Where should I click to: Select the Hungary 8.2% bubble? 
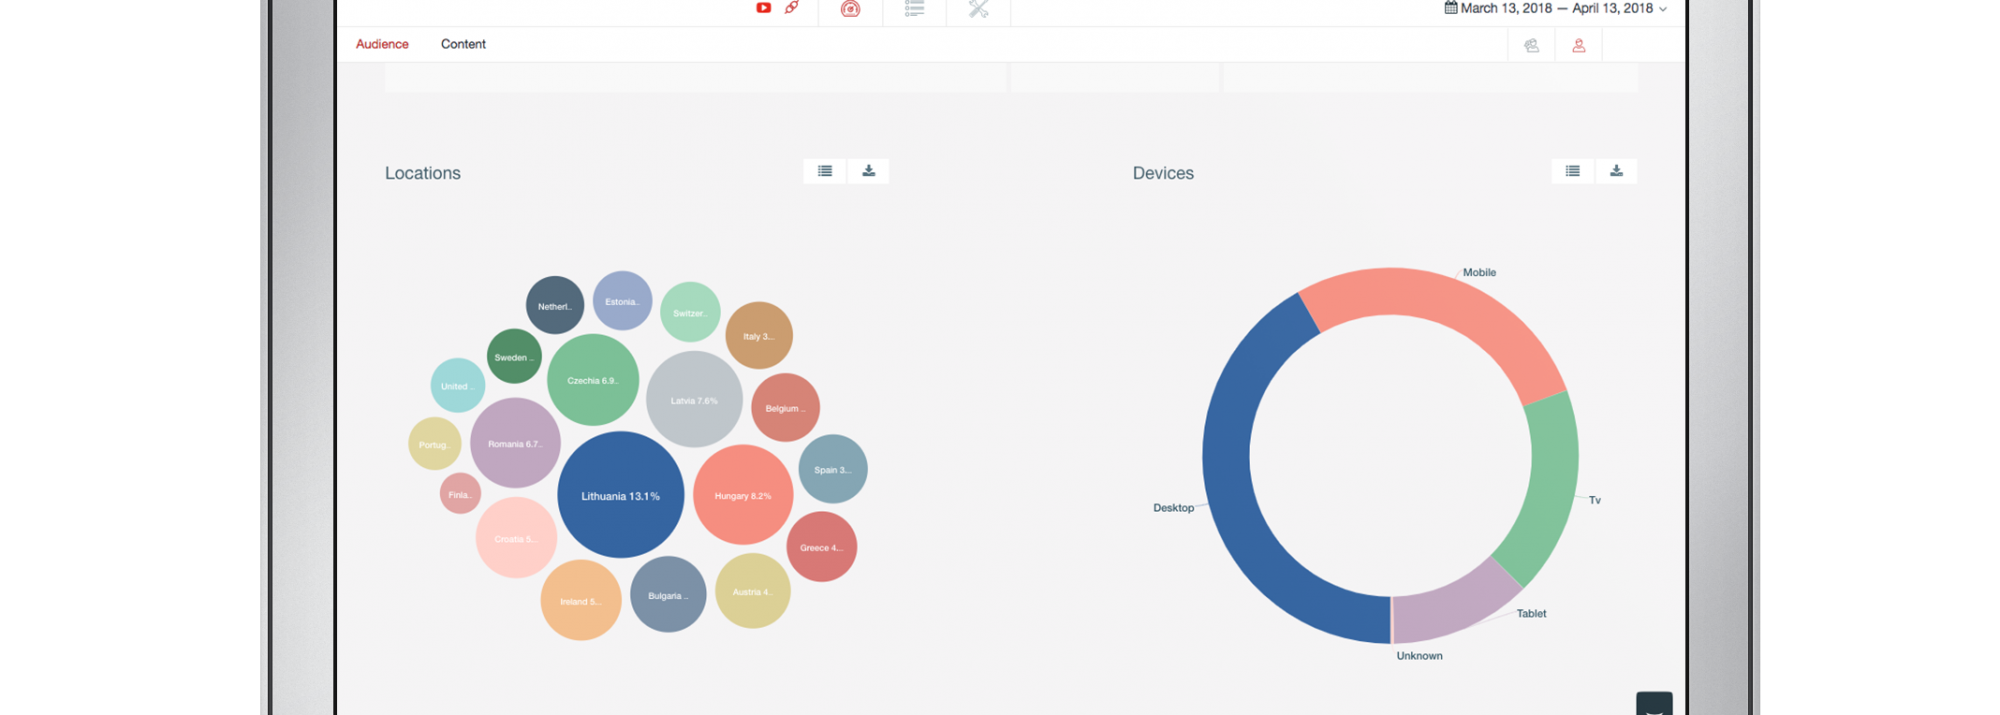(743, 495)
